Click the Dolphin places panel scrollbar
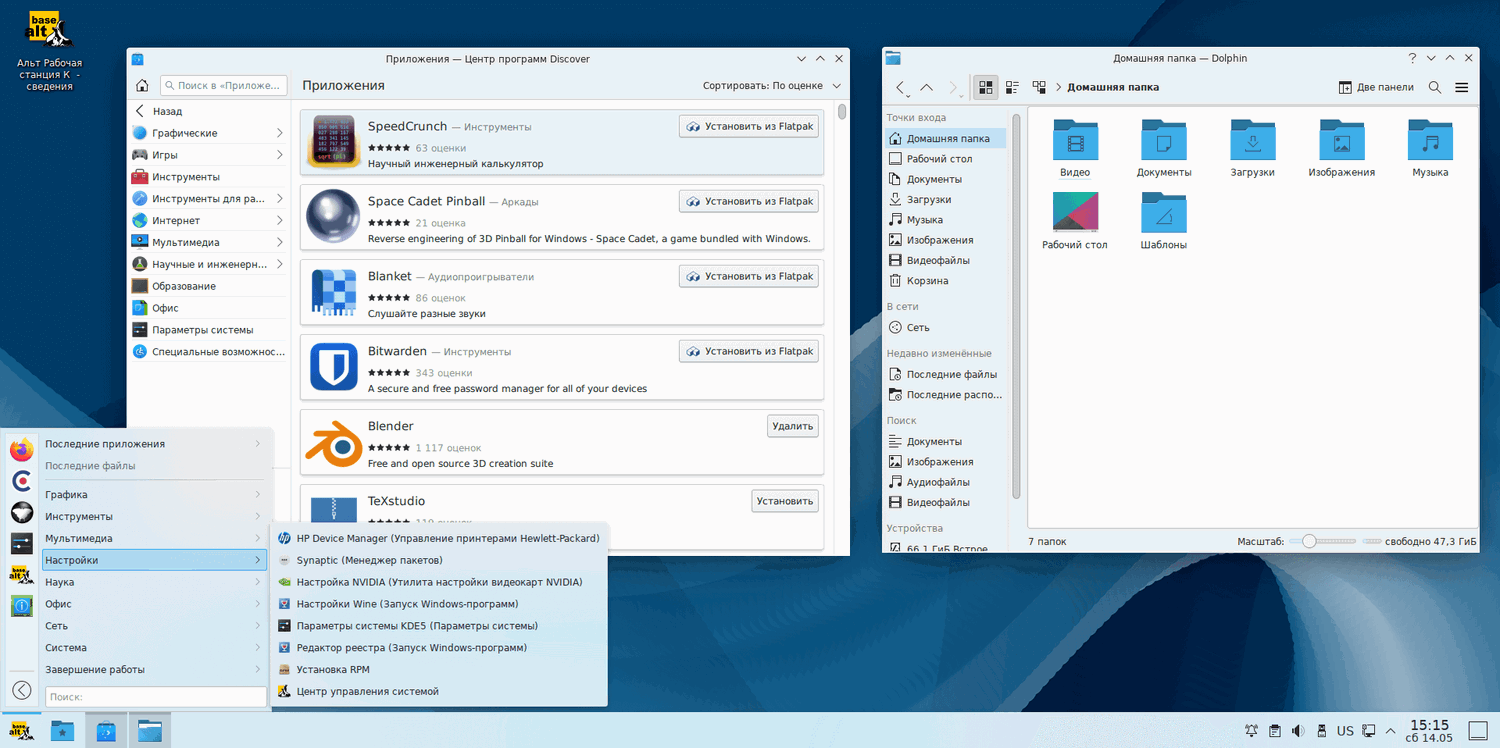Screen dimensions: 1500x748 [x=1017, y=306]
